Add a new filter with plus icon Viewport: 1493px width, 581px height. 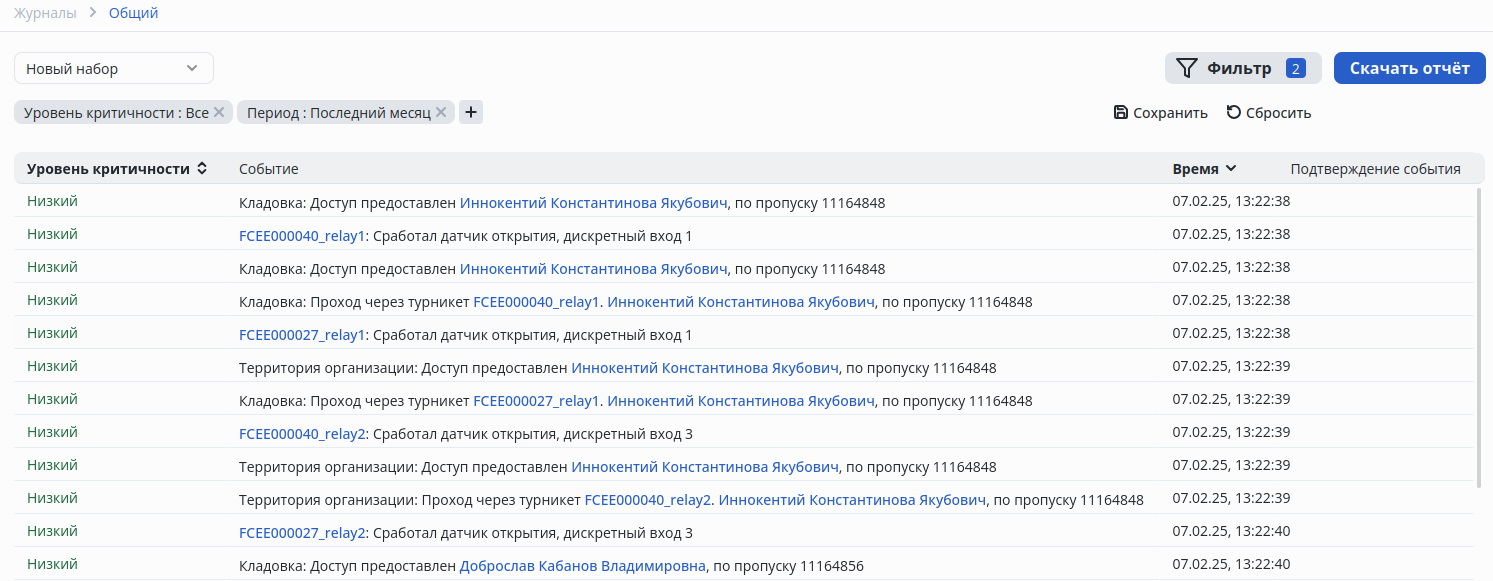click(x=471, y=113)
